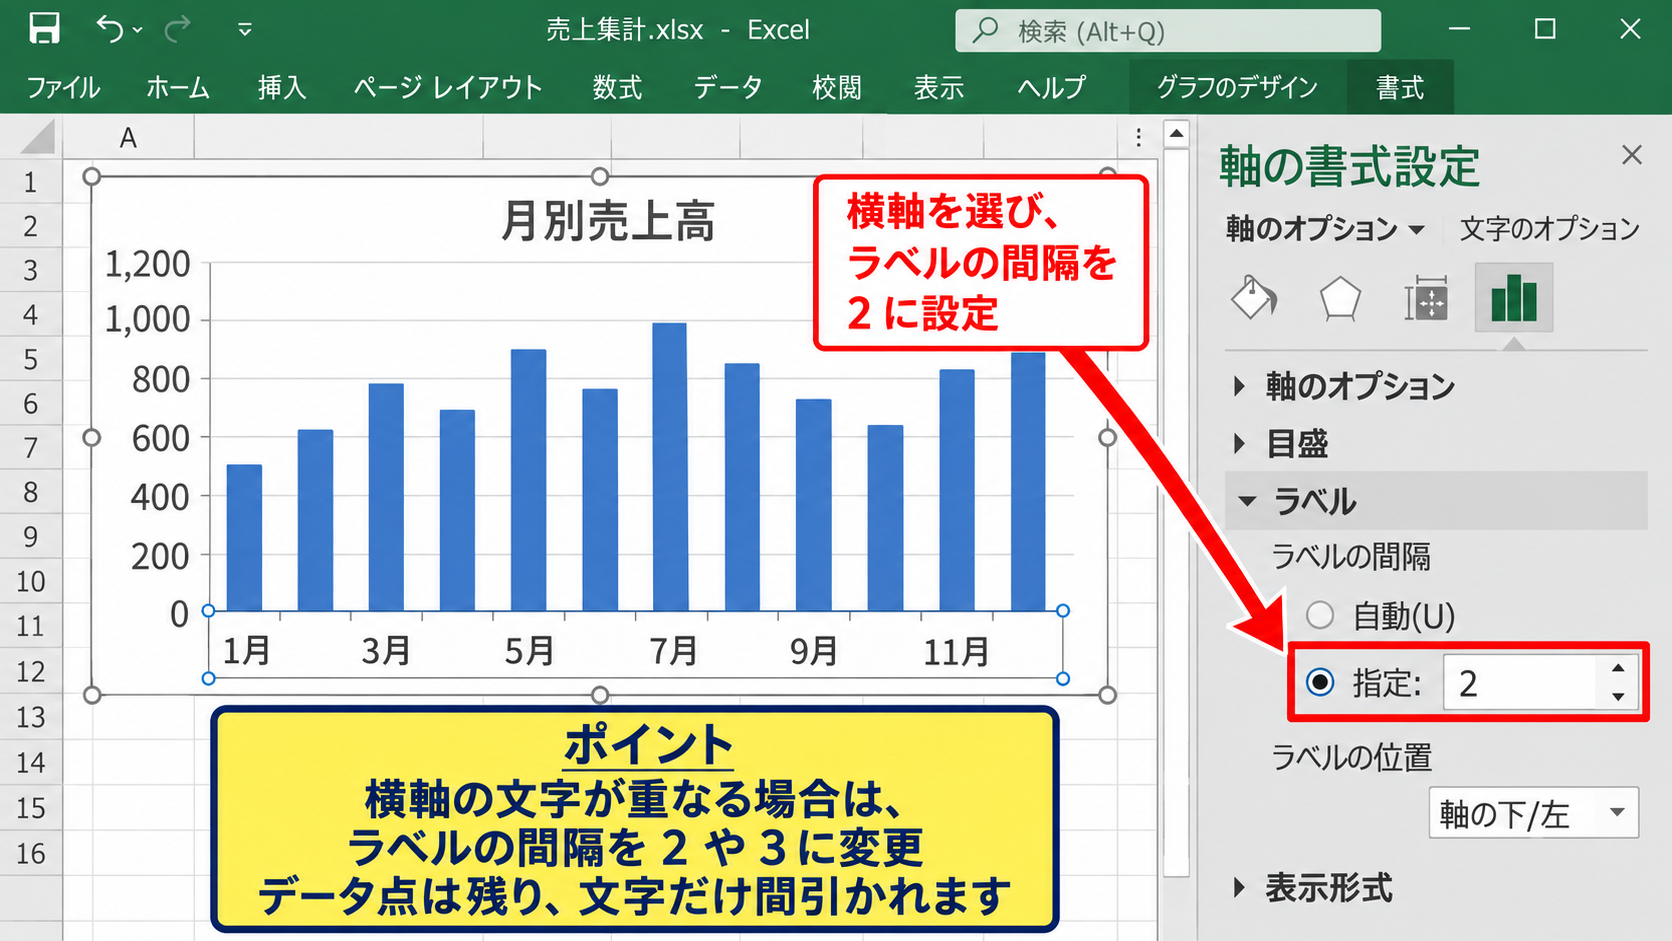Switch to the 書式 tab
Viewport: 1672px width, 941px height.
tap(1400, 88)
